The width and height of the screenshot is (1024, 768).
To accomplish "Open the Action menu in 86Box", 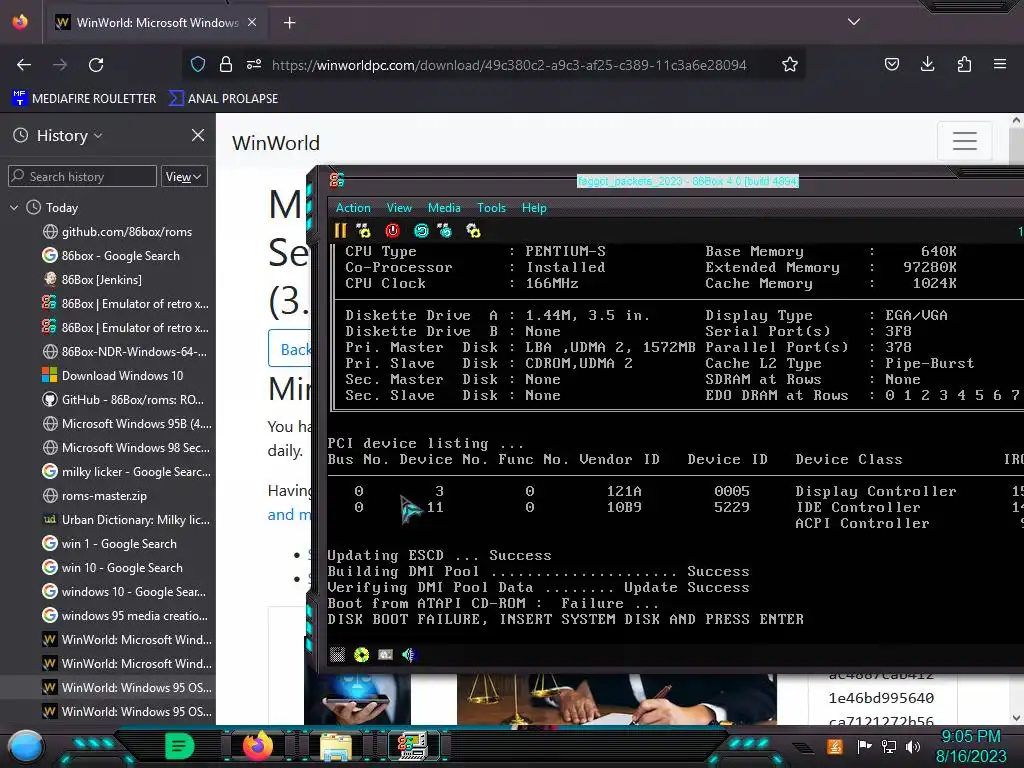I will (353, 208).
